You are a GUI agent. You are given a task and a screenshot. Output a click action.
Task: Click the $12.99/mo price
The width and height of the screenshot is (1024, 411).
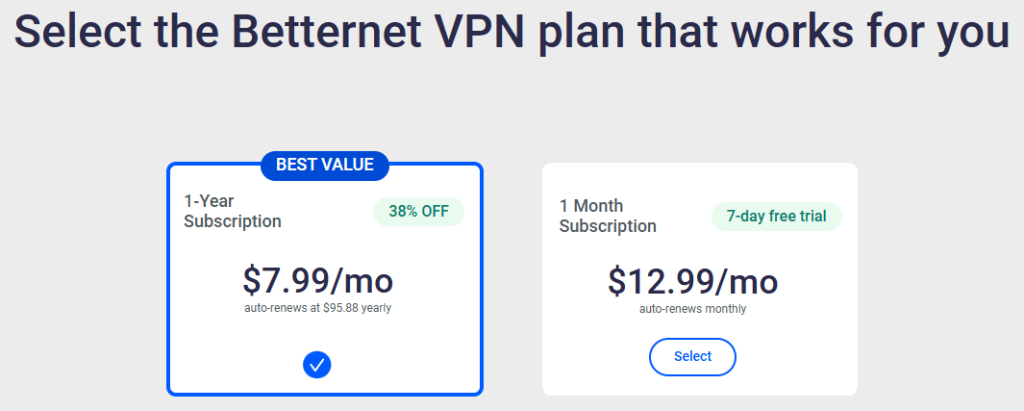click(692, 281)
